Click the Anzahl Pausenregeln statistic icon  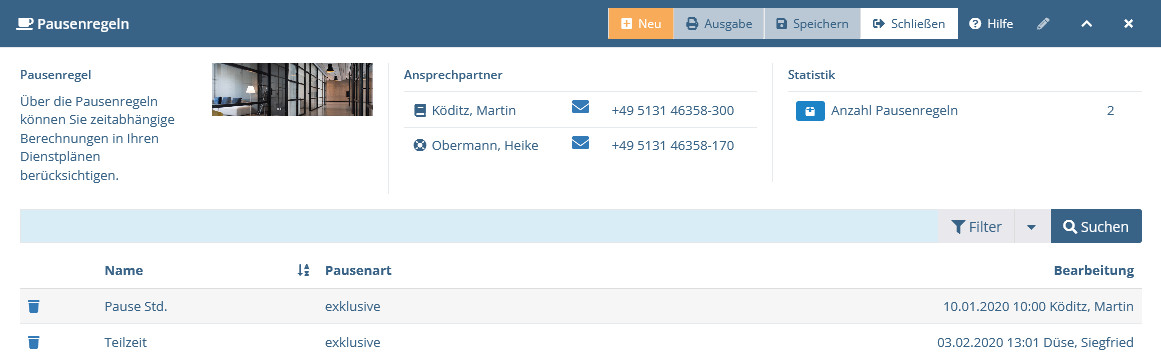pos(810,111)
